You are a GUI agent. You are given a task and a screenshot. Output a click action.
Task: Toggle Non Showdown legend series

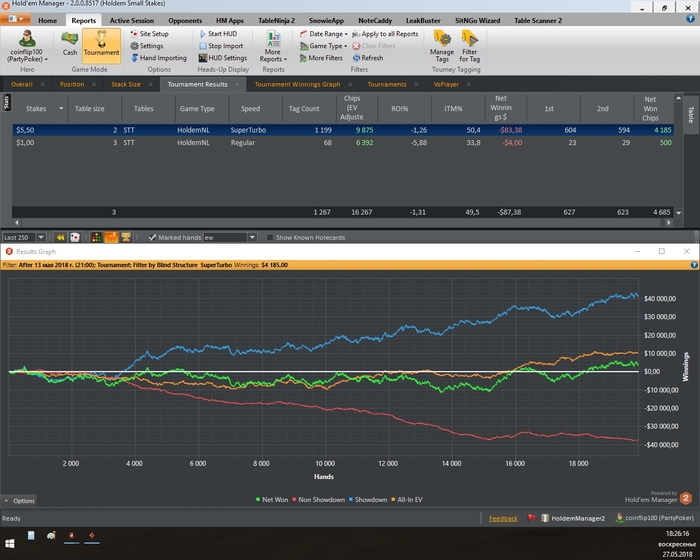(x=318, y=499)
